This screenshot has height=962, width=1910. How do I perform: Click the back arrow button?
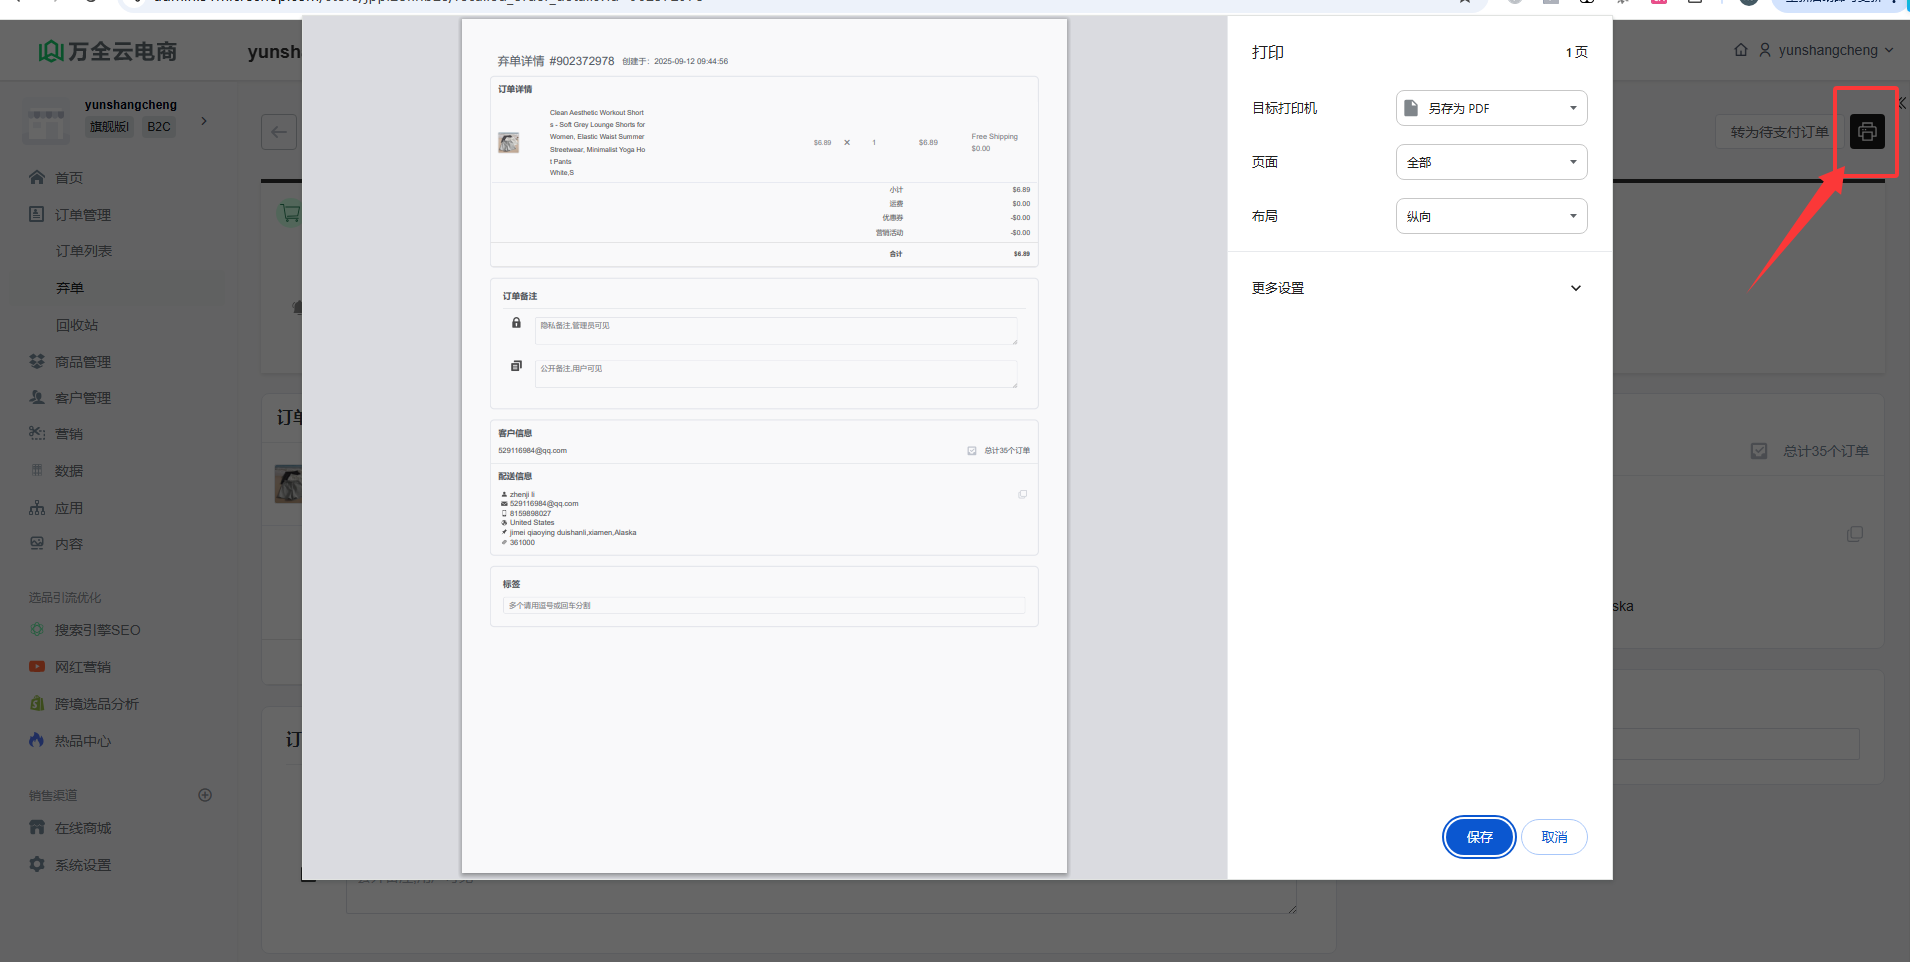coord(279,132)
